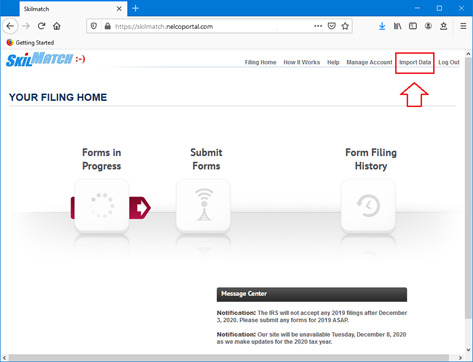
Task: View site info via the padlock icon
Action: pyautogui.click(x=107, y=26)
